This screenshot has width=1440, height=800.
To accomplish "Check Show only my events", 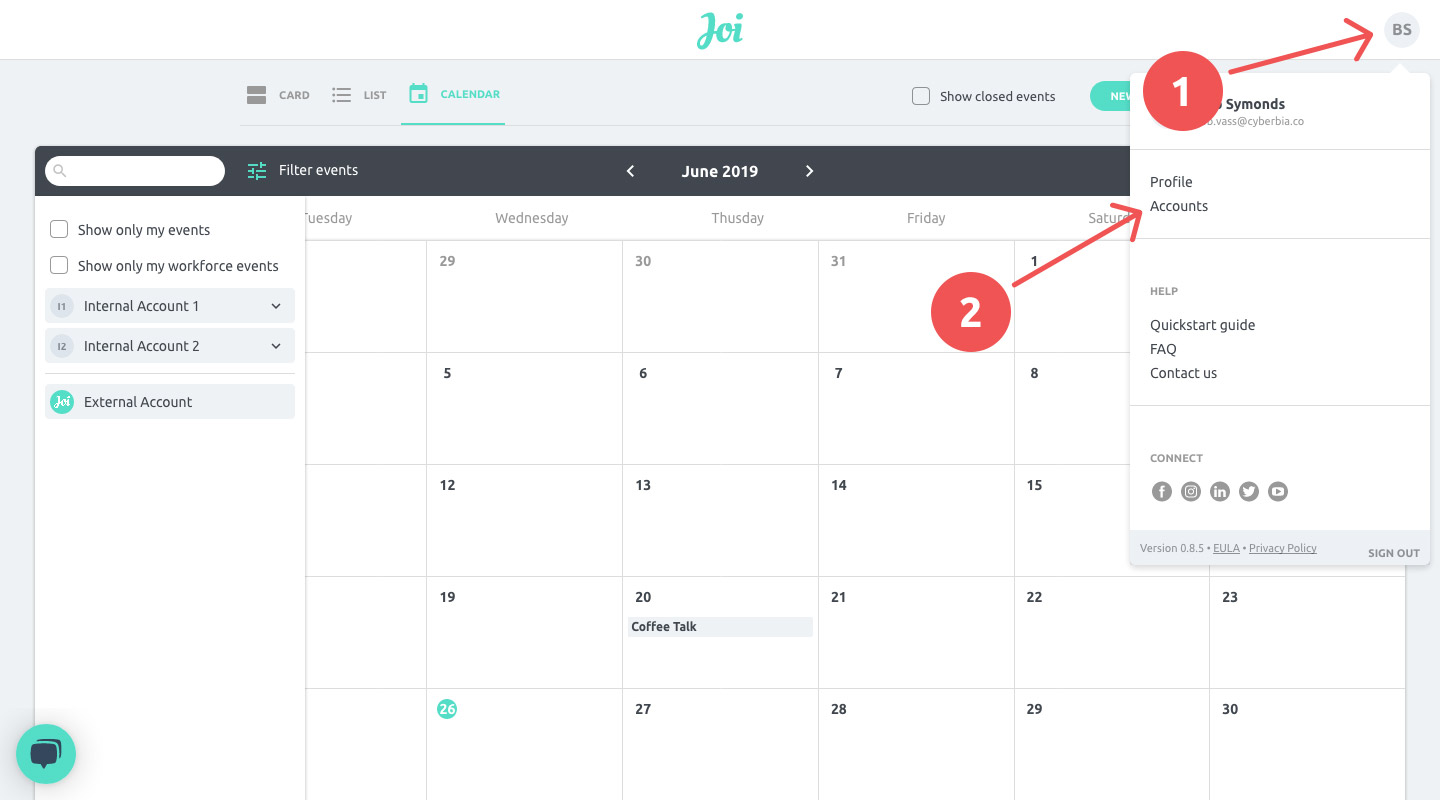I will 59,229.
